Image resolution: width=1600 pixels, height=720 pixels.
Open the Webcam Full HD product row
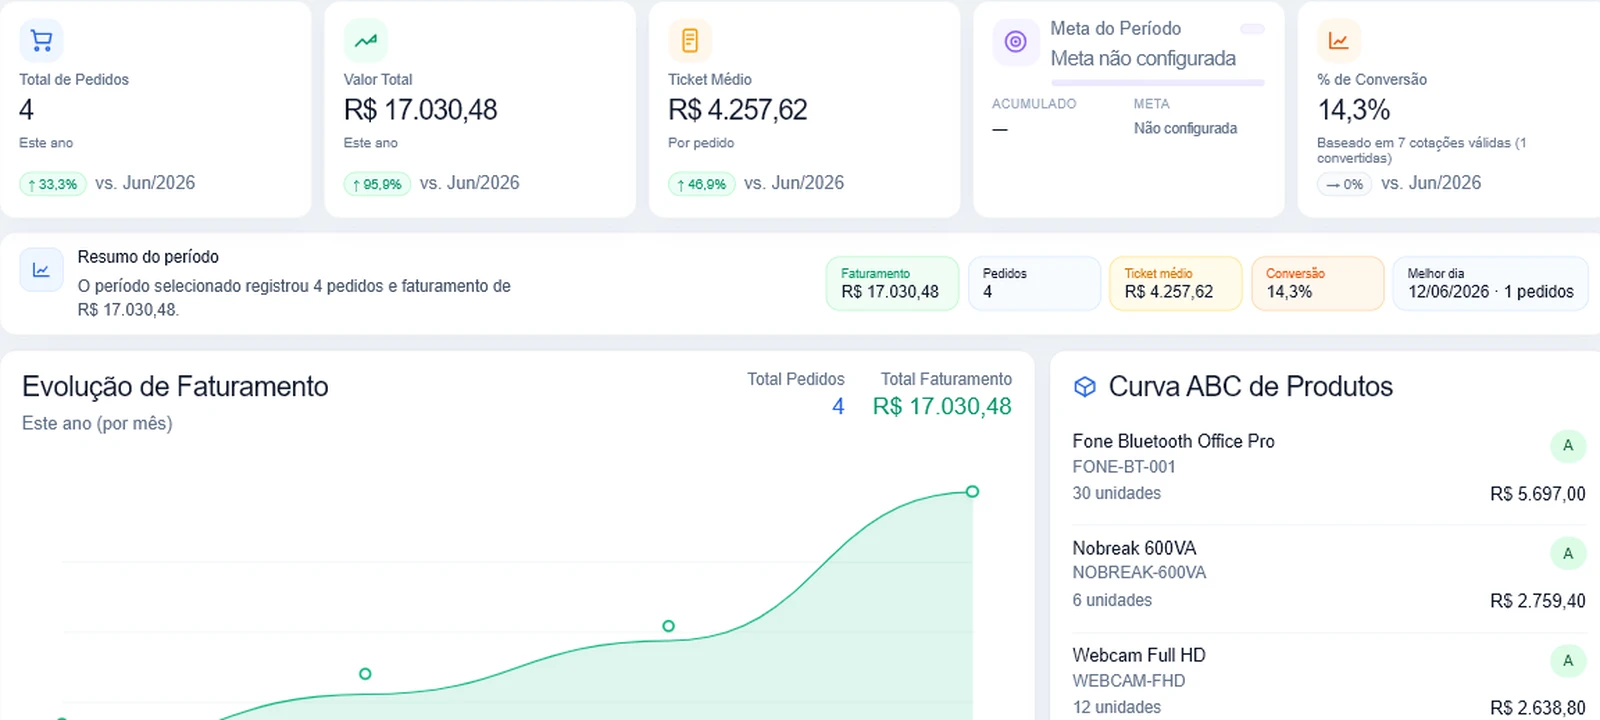(x=1329, y=681)
